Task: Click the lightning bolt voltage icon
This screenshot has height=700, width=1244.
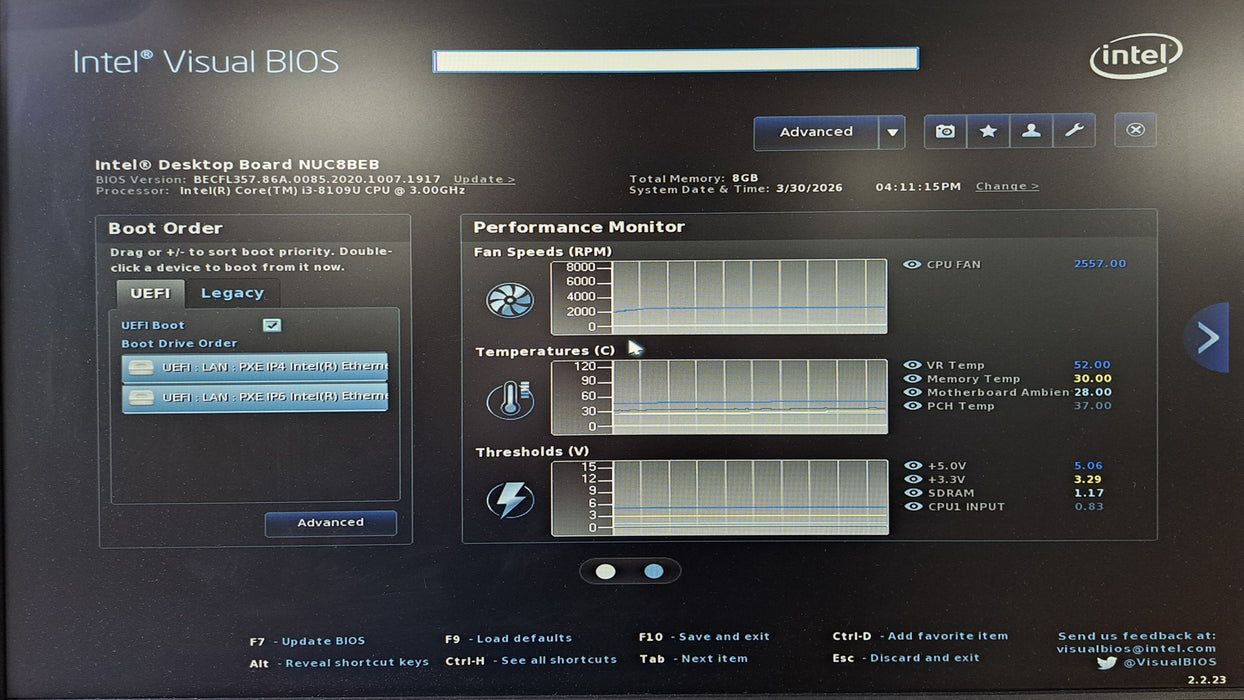Action: tap(510, 500)
